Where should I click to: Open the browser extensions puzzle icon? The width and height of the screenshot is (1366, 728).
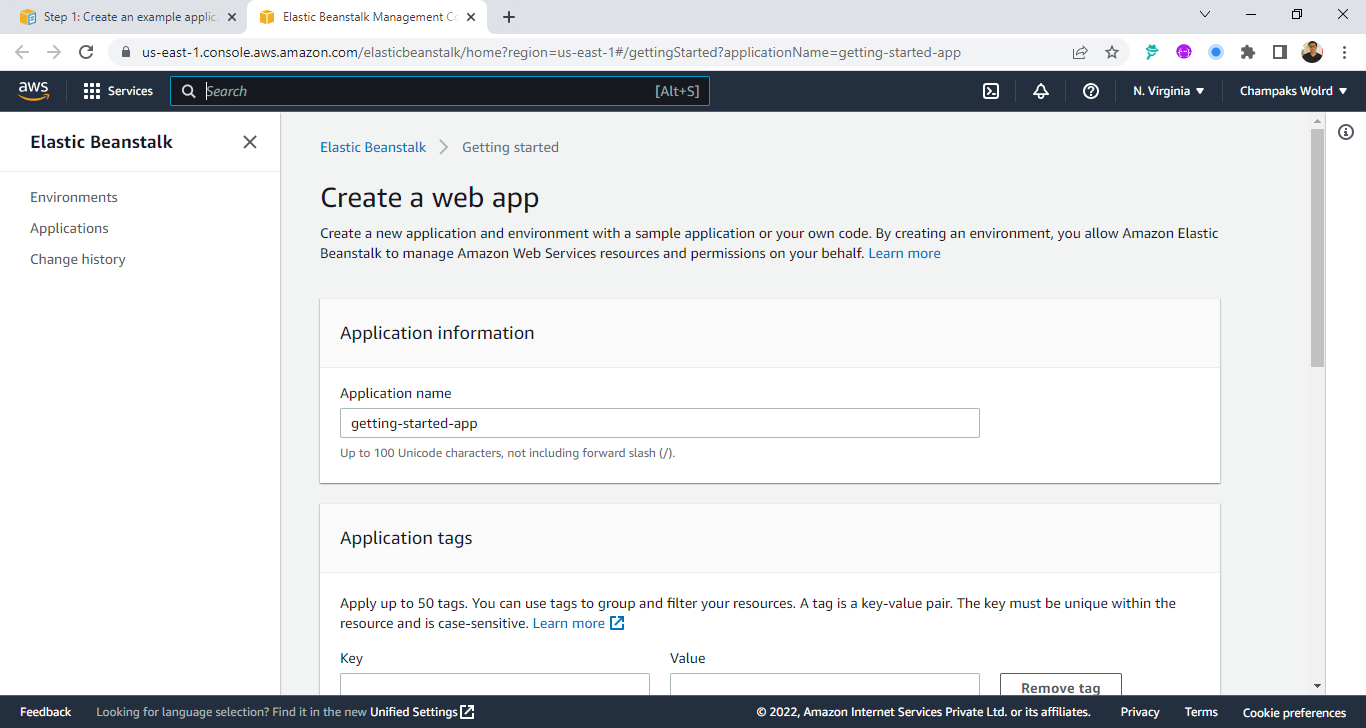1247,52
